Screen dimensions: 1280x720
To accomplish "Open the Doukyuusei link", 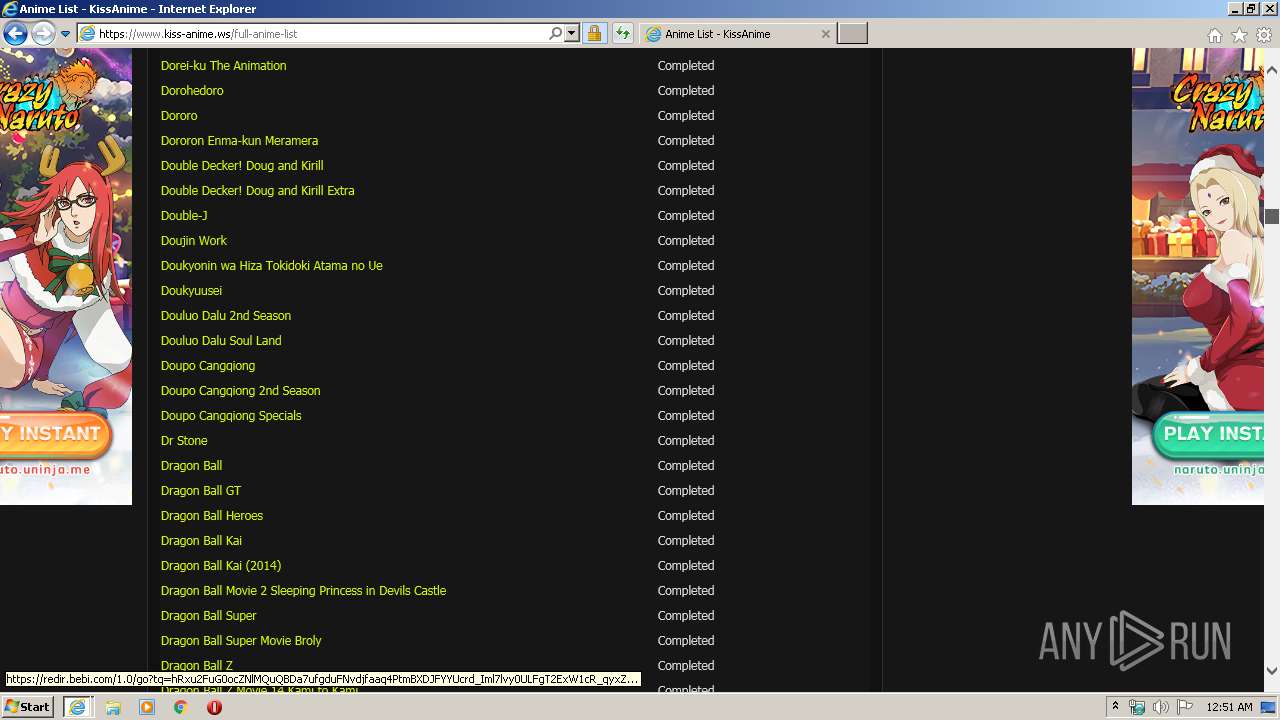I will 191,291.
